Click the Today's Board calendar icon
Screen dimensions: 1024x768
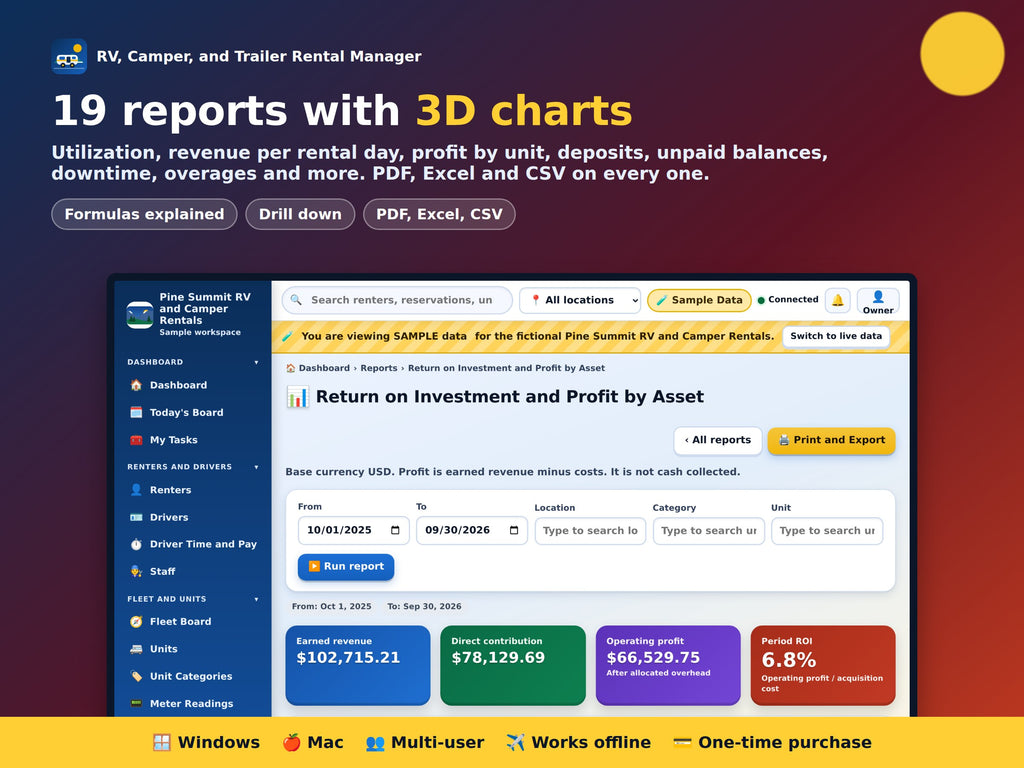click(x=136, y=413)
